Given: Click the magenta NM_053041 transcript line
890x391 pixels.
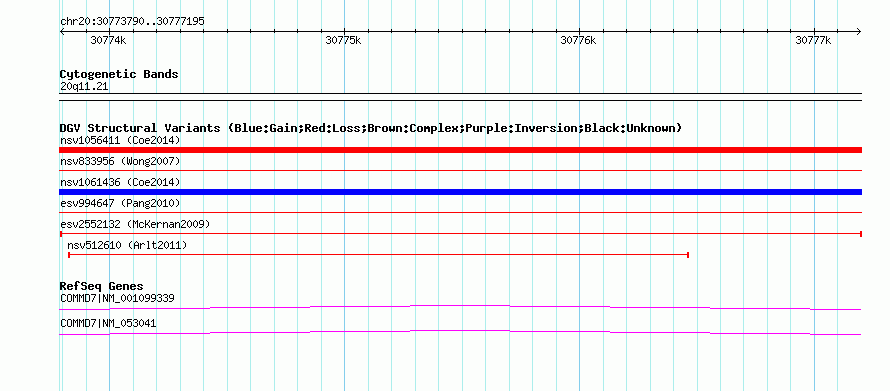Looking at the screenshot, I should (x=460, y=333).
